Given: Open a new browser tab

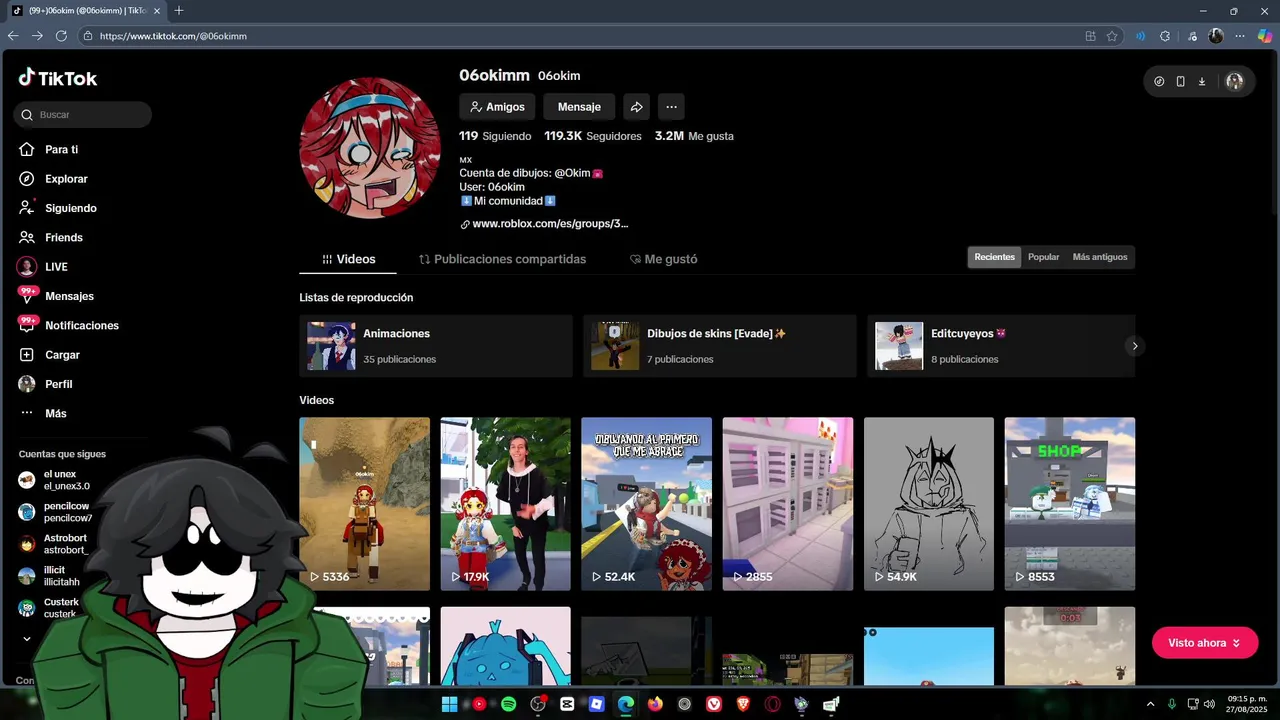Looking at the screenshot, I should pos(179,11).
